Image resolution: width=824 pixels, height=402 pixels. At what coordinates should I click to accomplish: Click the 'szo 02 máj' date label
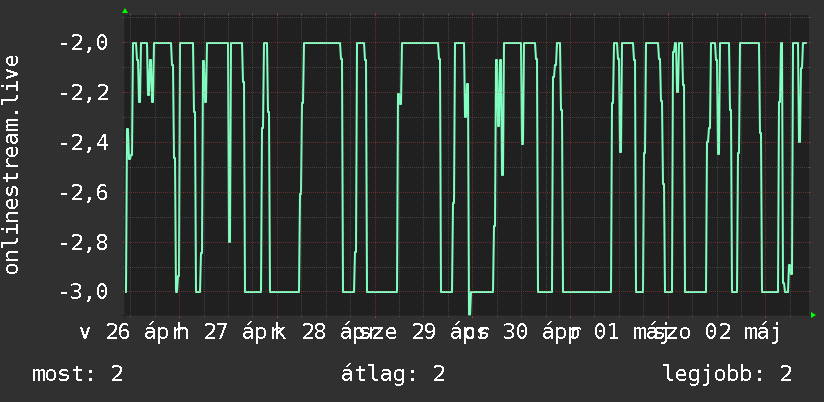(716, 333)
